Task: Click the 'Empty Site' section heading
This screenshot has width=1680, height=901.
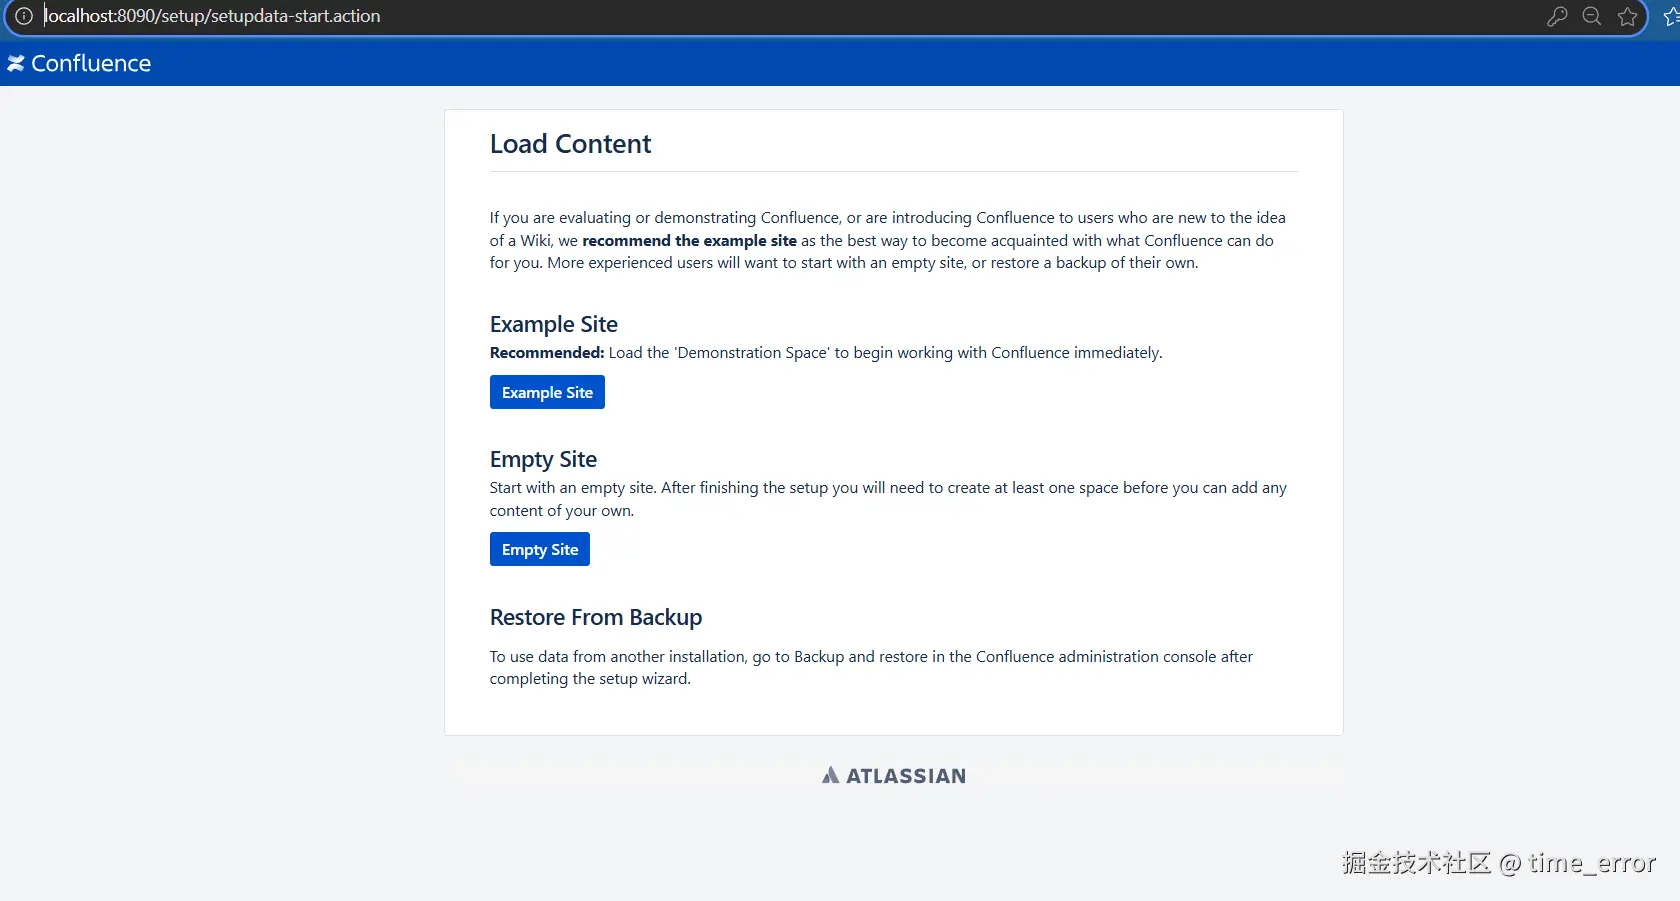Action: (x=543, y=459)
